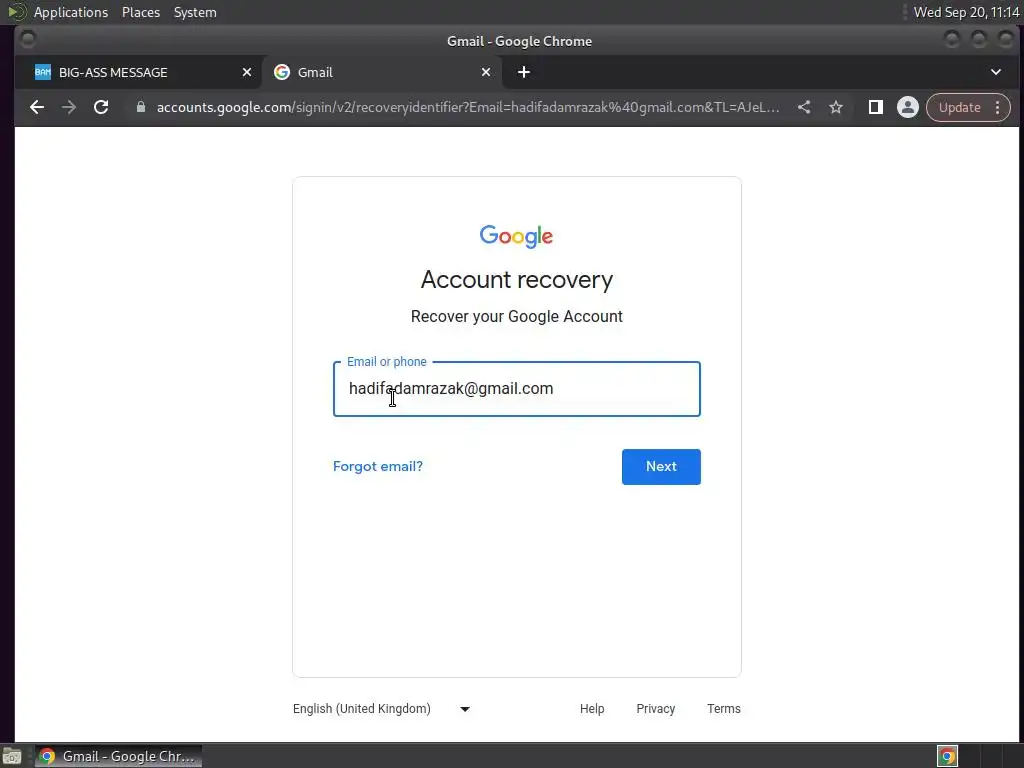Click the address bar URL
Viewport: 1024px width, 768px height.
coord(468,107)
